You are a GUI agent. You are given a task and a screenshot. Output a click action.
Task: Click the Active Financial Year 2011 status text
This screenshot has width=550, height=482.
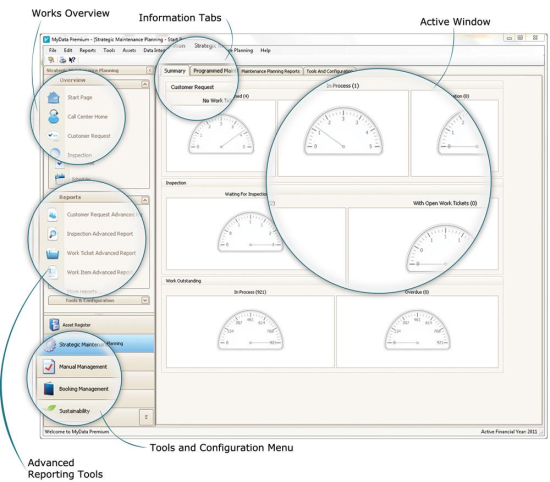click(x=509, y=431)
